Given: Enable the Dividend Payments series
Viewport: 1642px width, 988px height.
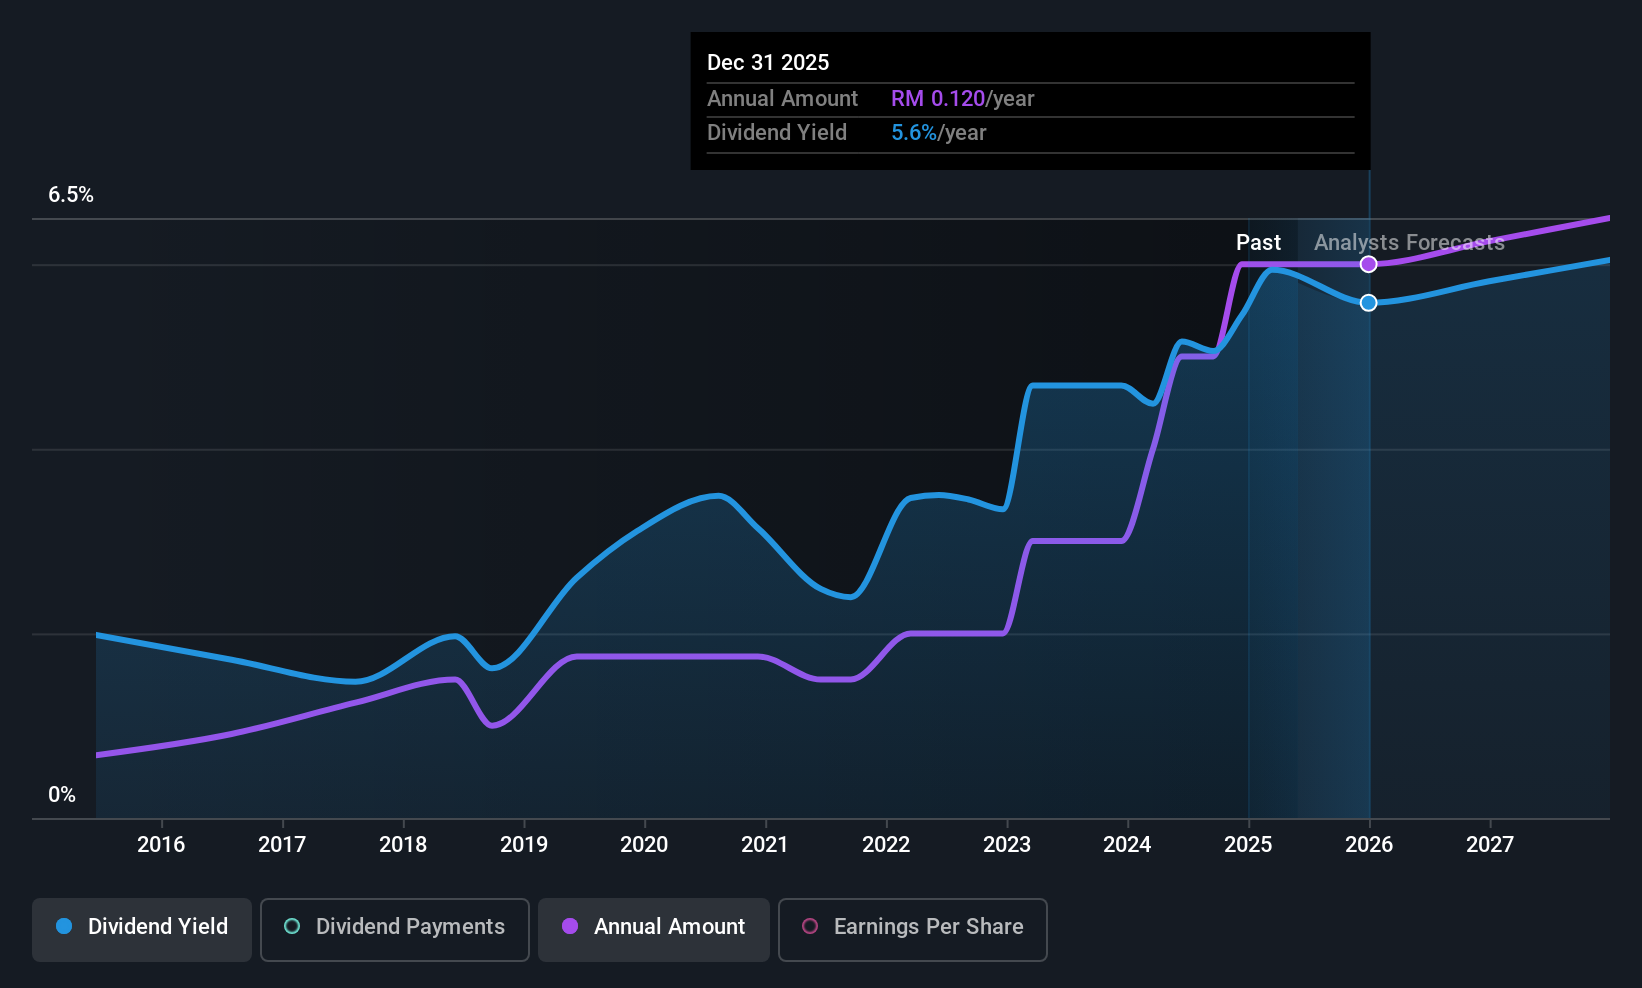Looking at the screenshot, I should (x=395, y=930).
